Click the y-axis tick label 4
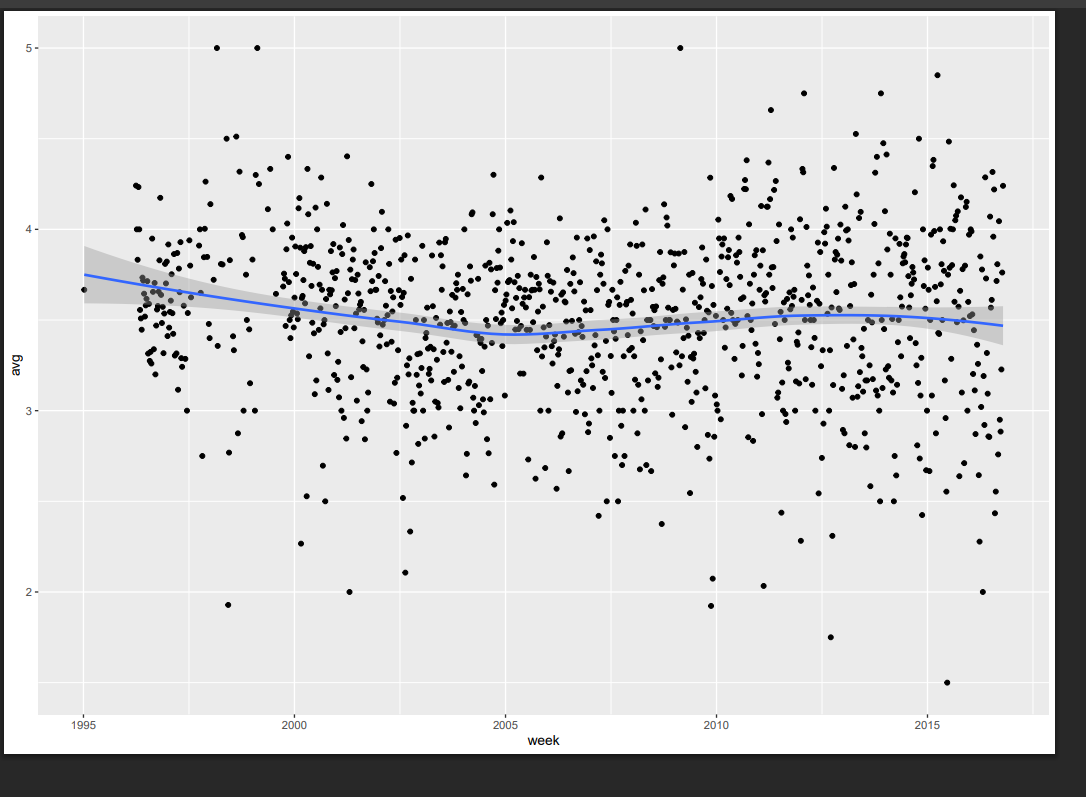1086x797 pixels. 31,229
